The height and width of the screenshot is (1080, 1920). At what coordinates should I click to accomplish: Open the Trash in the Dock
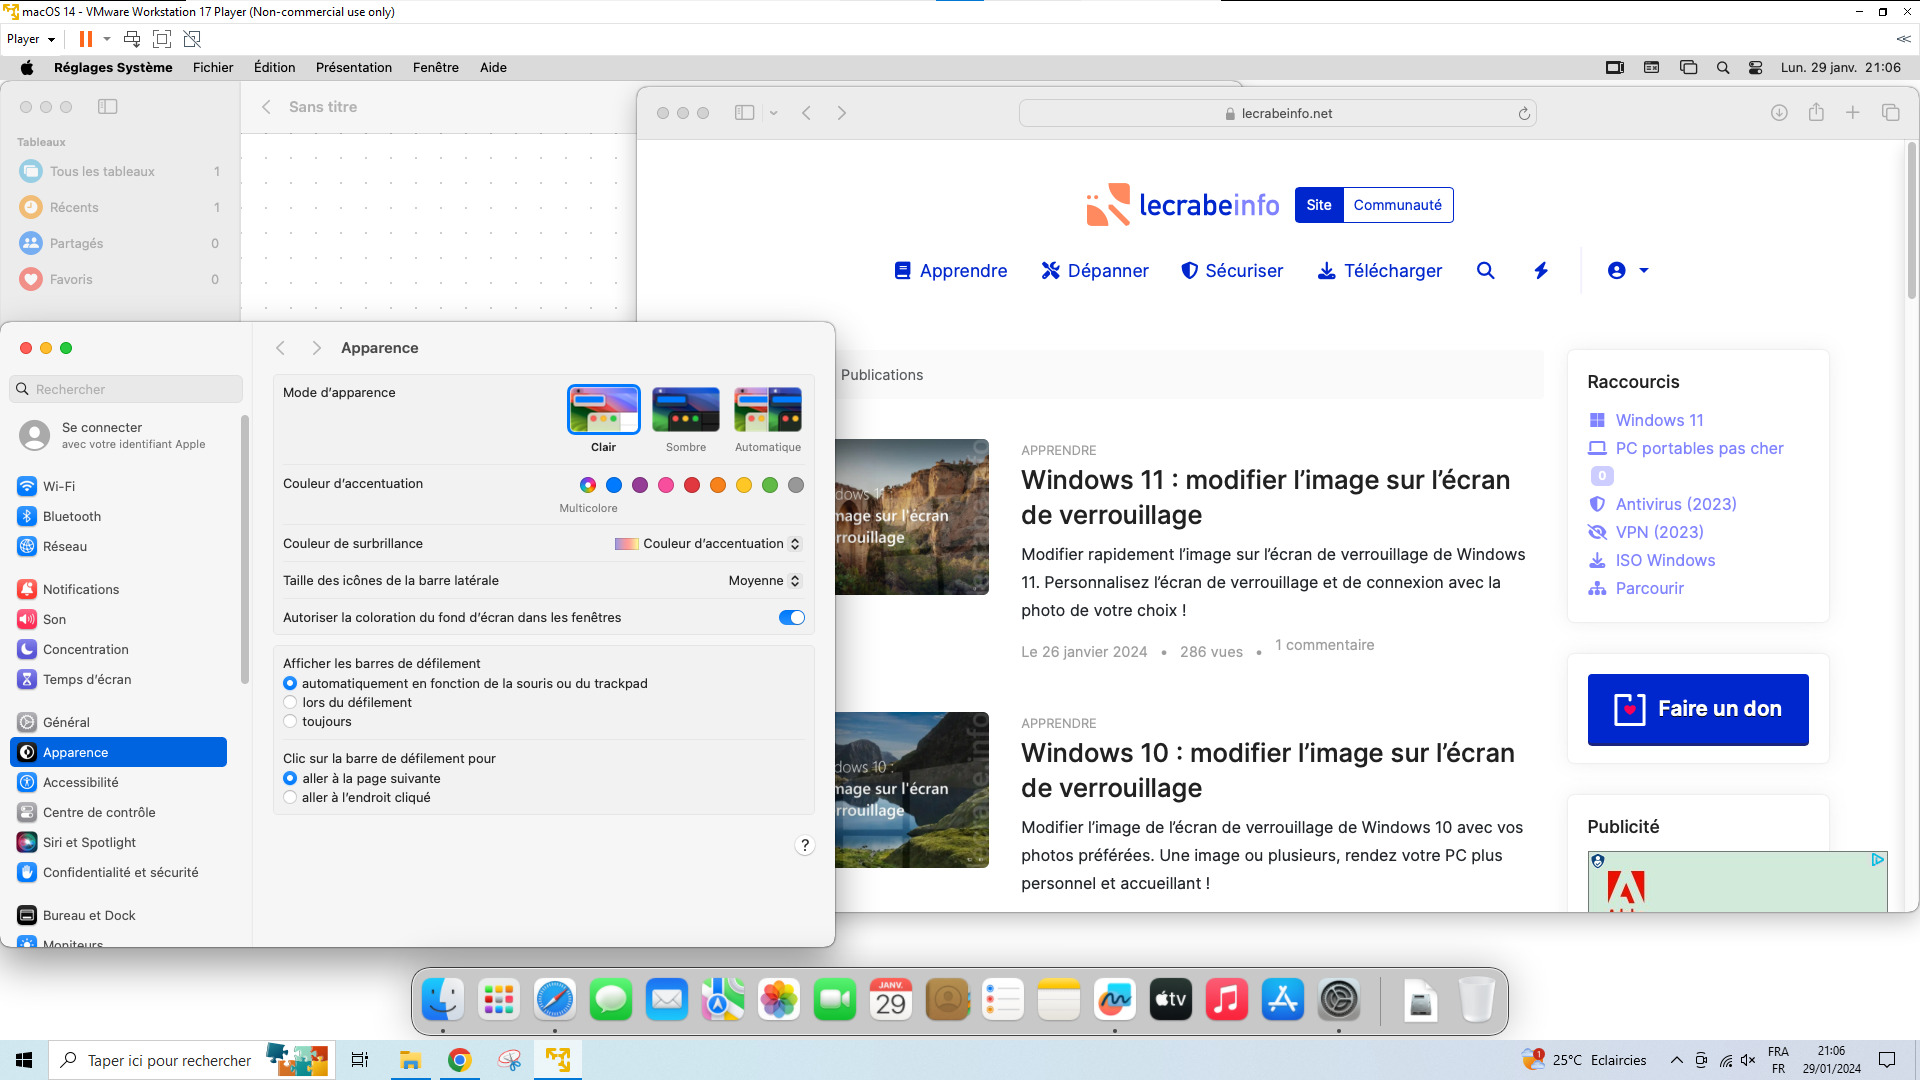coord(1476,999)
